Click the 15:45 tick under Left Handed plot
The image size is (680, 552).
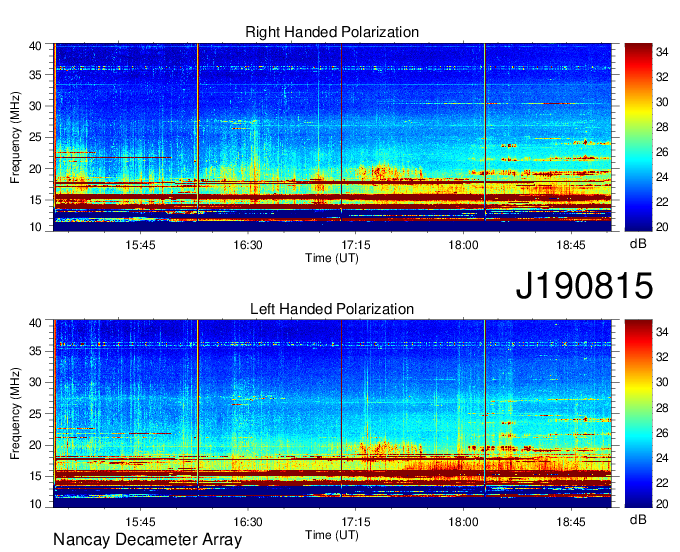140,522
